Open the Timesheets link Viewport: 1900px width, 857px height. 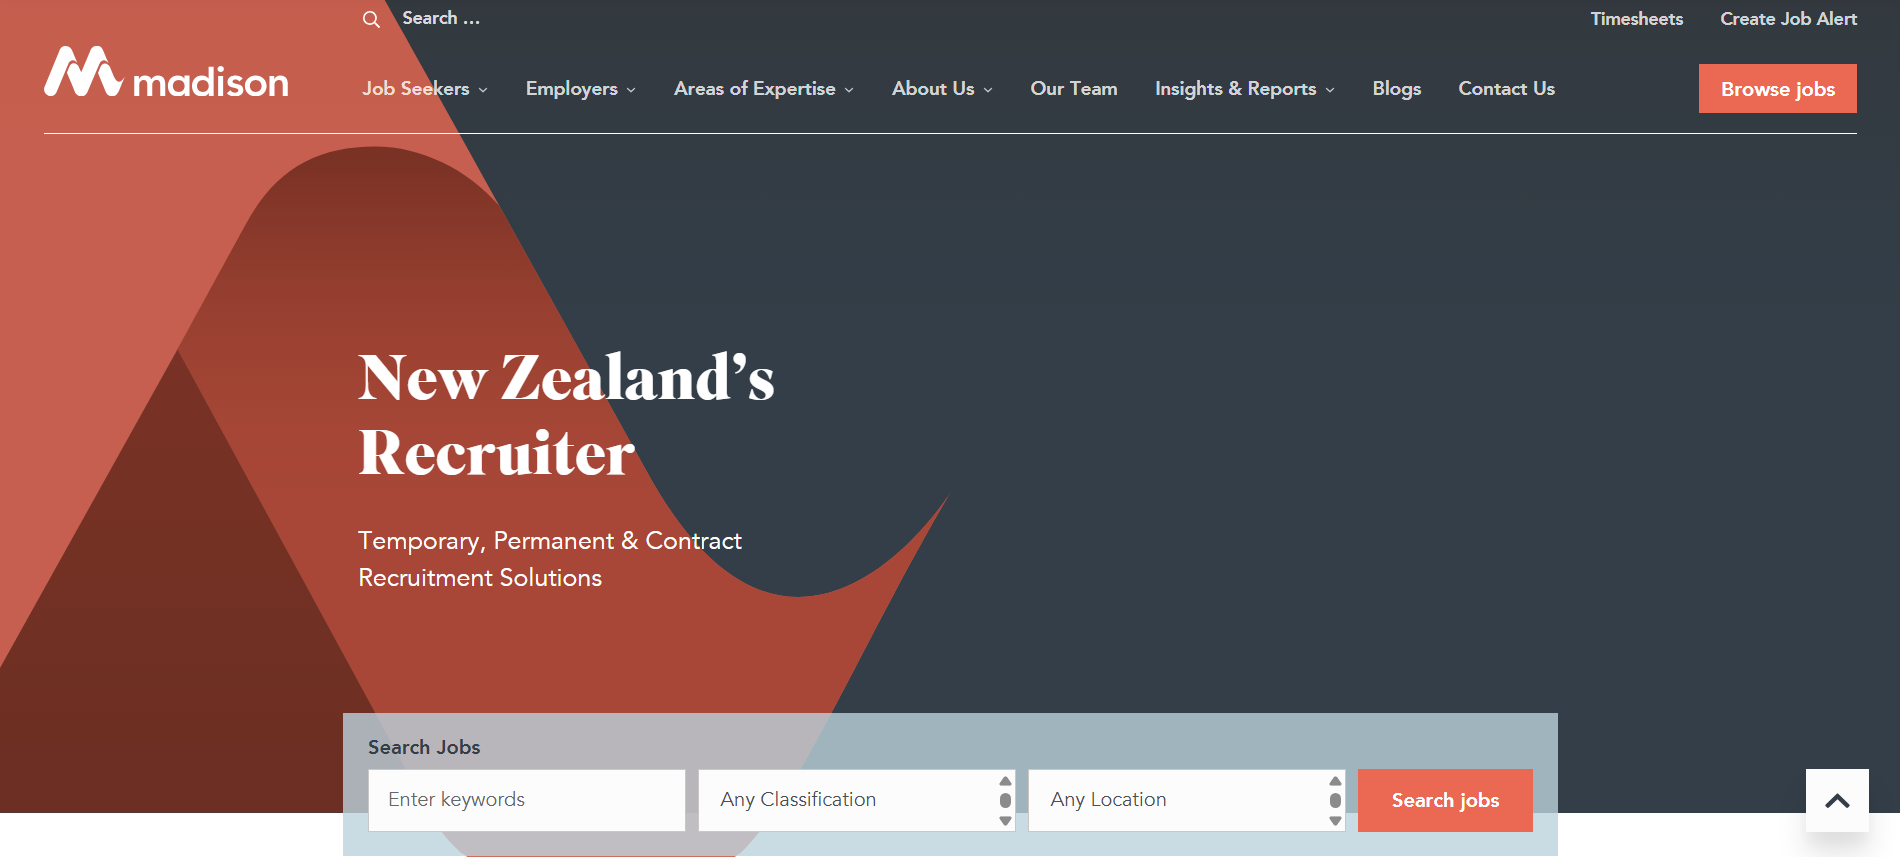pyautogui.click(x=1637, y=19)
